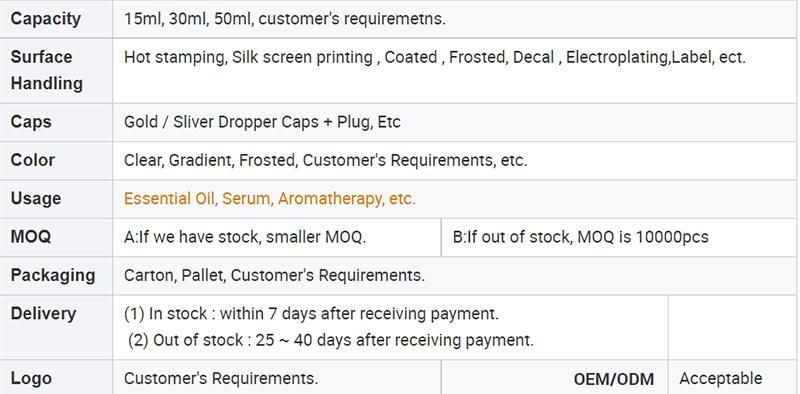Image resolution: width=800 pixels, height=394 pixels.
Task: Select Out of stock 25 ~ 40 days line
Action: click(331, 340)
